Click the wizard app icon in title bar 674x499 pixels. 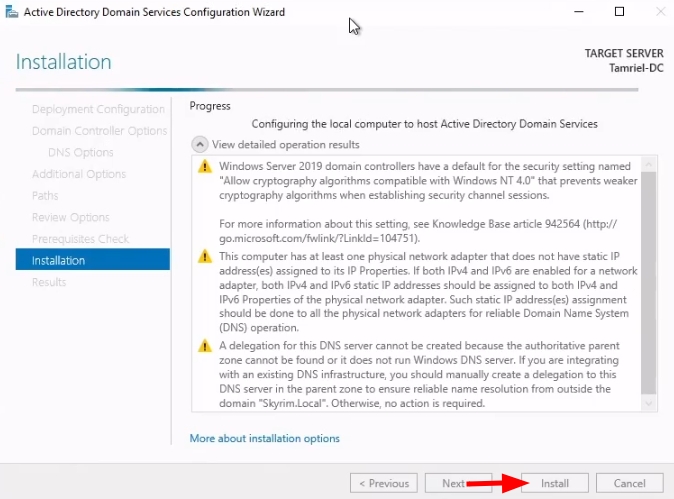click(x=10, y=12)
